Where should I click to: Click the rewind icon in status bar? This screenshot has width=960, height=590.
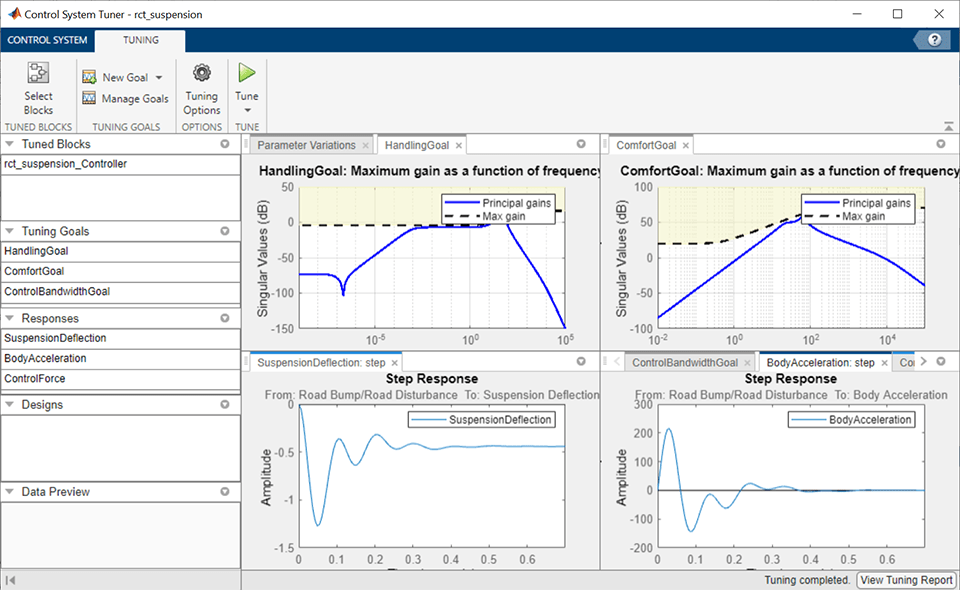point(10,580)
